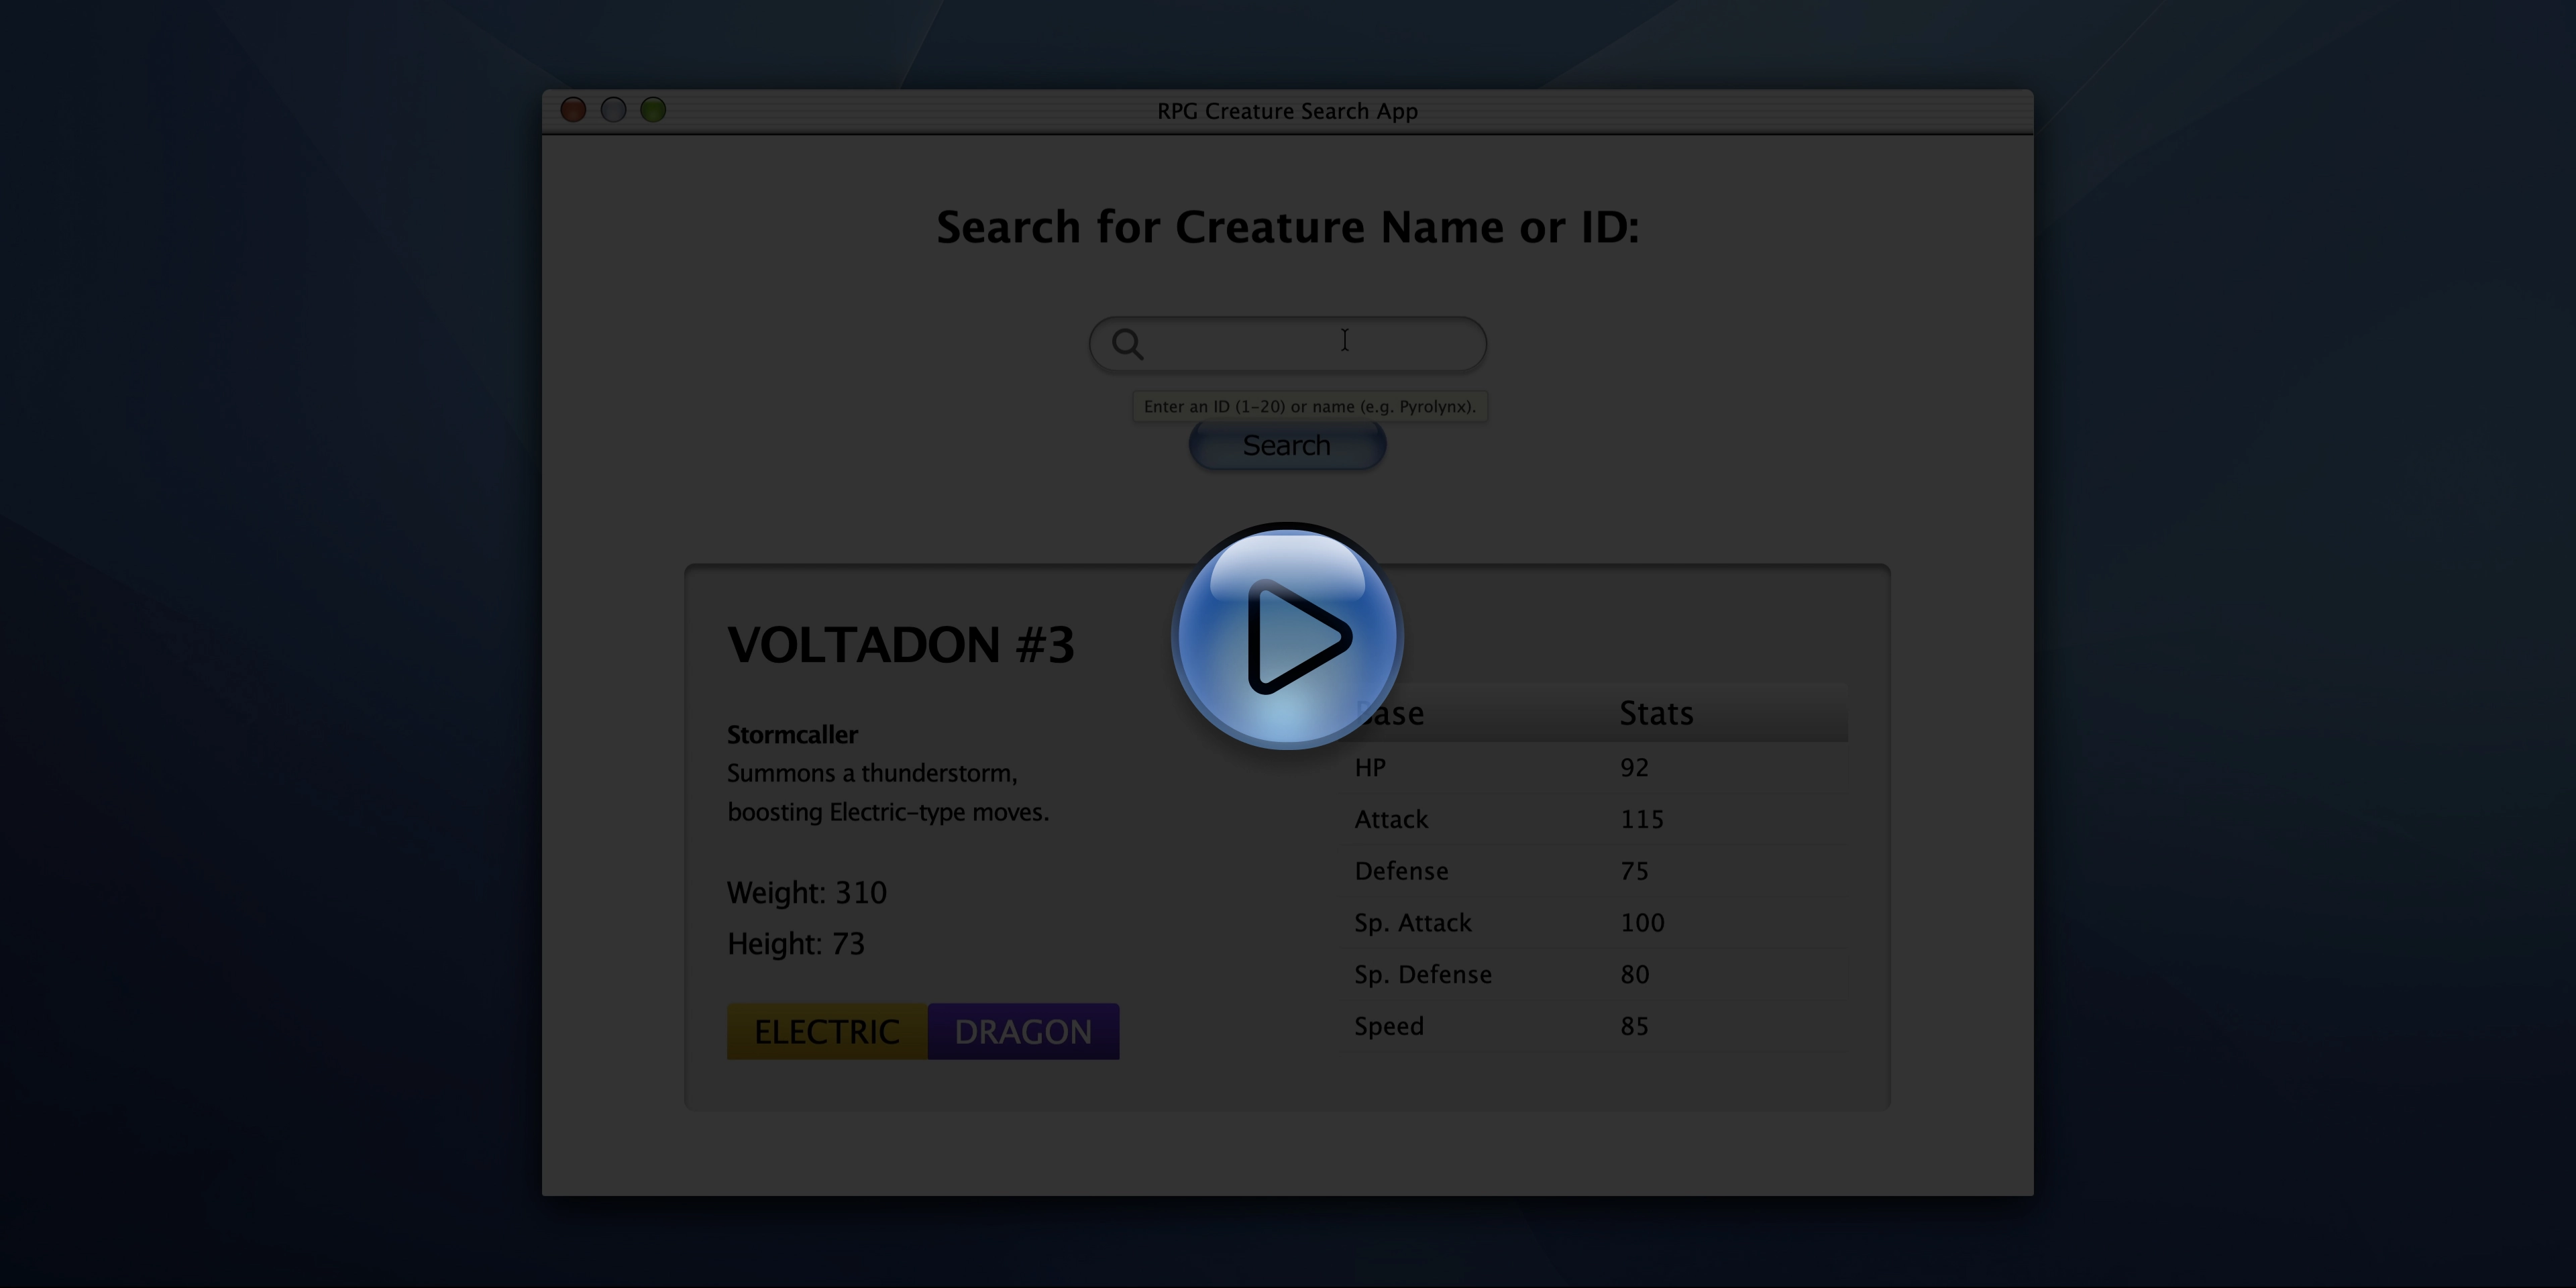Click the DRAGON type badge
This screenshot has height=1288, width=2576.
1023,1031
